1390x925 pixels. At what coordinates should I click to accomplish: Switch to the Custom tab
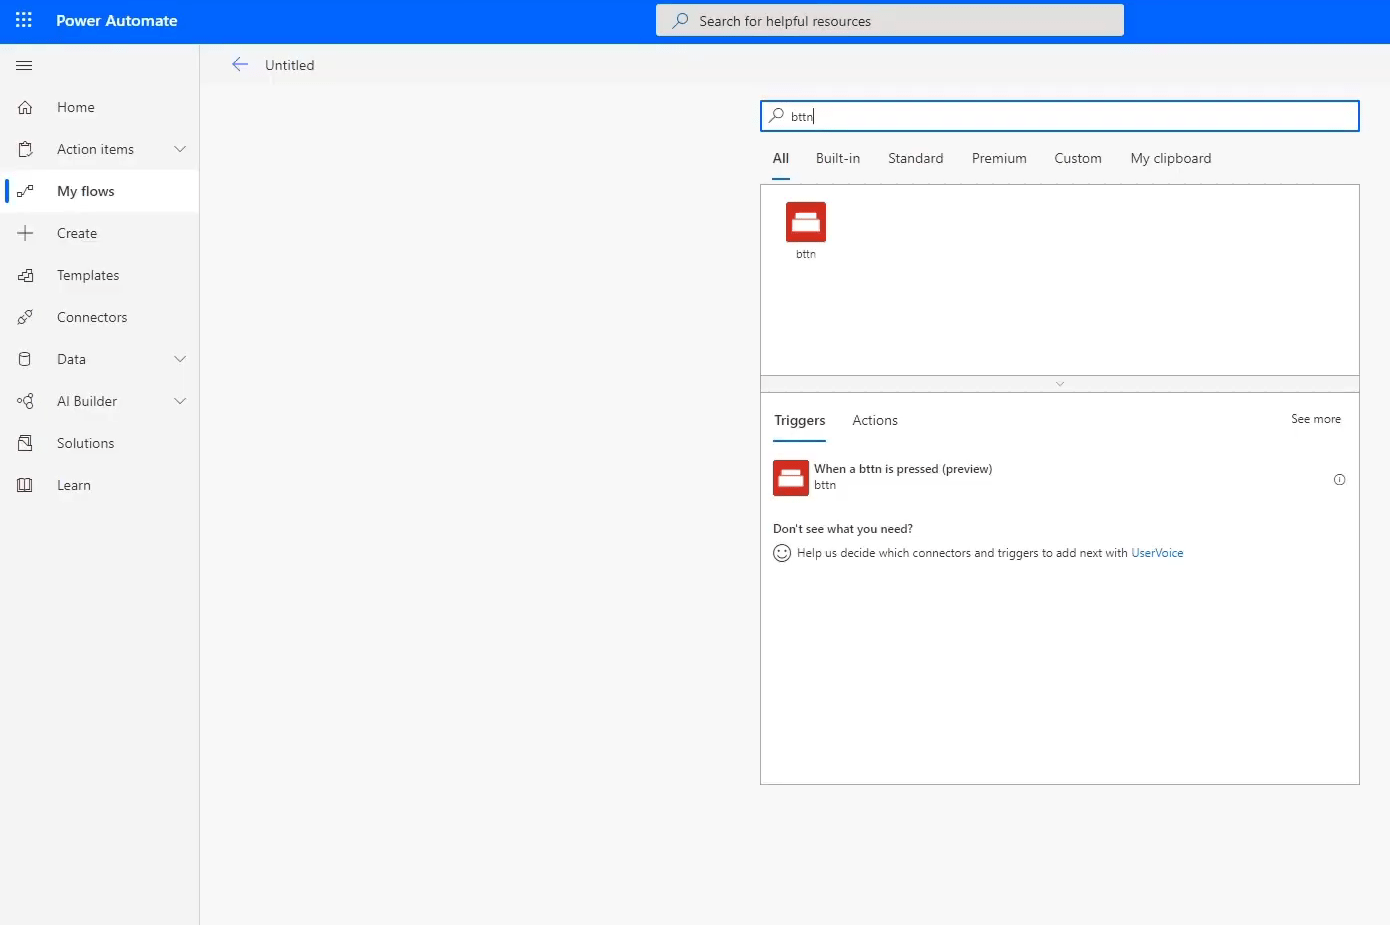click(1078, 158)
